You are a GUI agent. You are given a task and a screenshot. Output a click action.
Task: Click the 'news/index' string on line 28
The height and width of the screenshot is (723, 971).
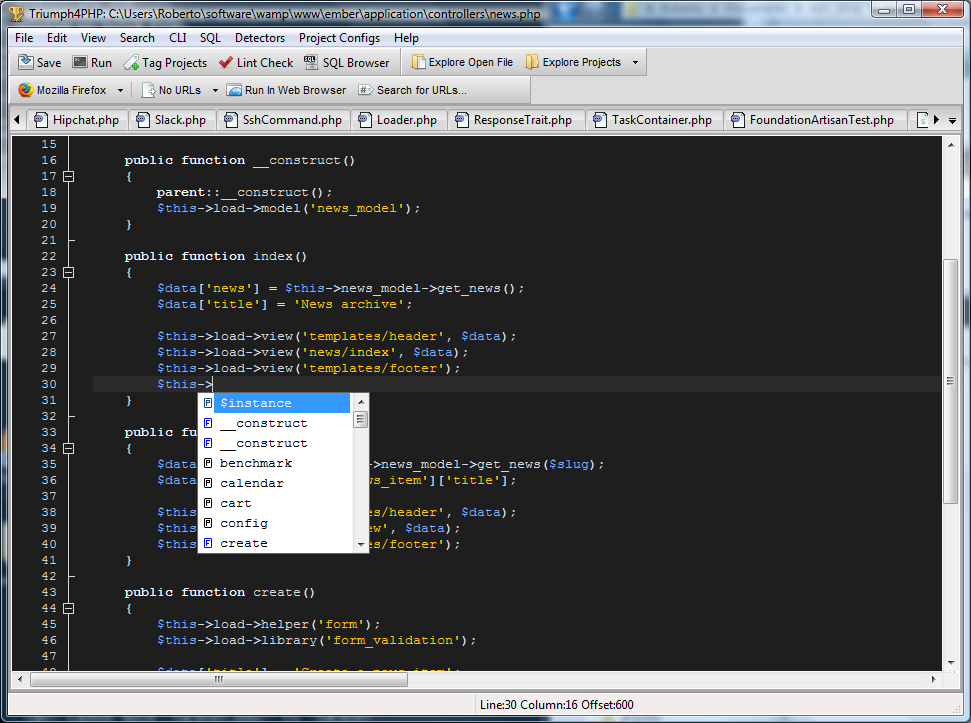pyautogui.click(x=349, y=352)
